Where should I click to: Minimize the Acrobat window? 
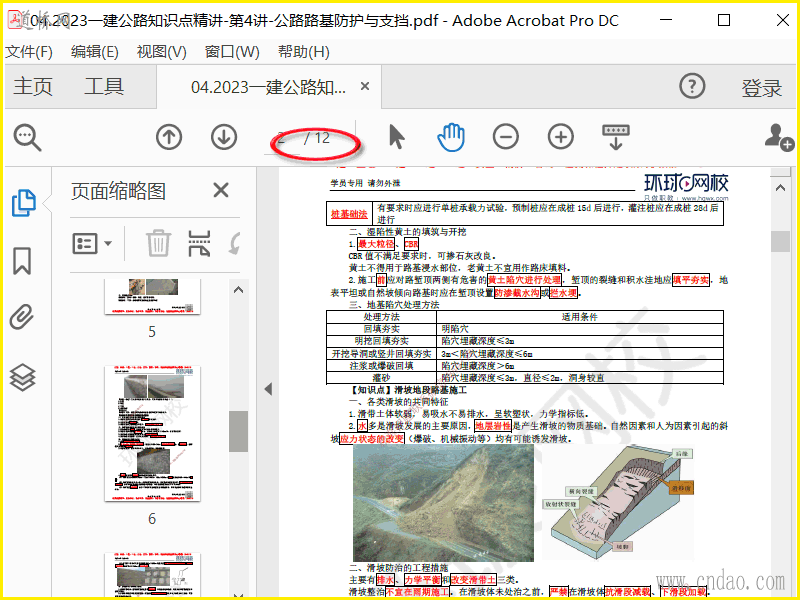[x=666, y=20]
